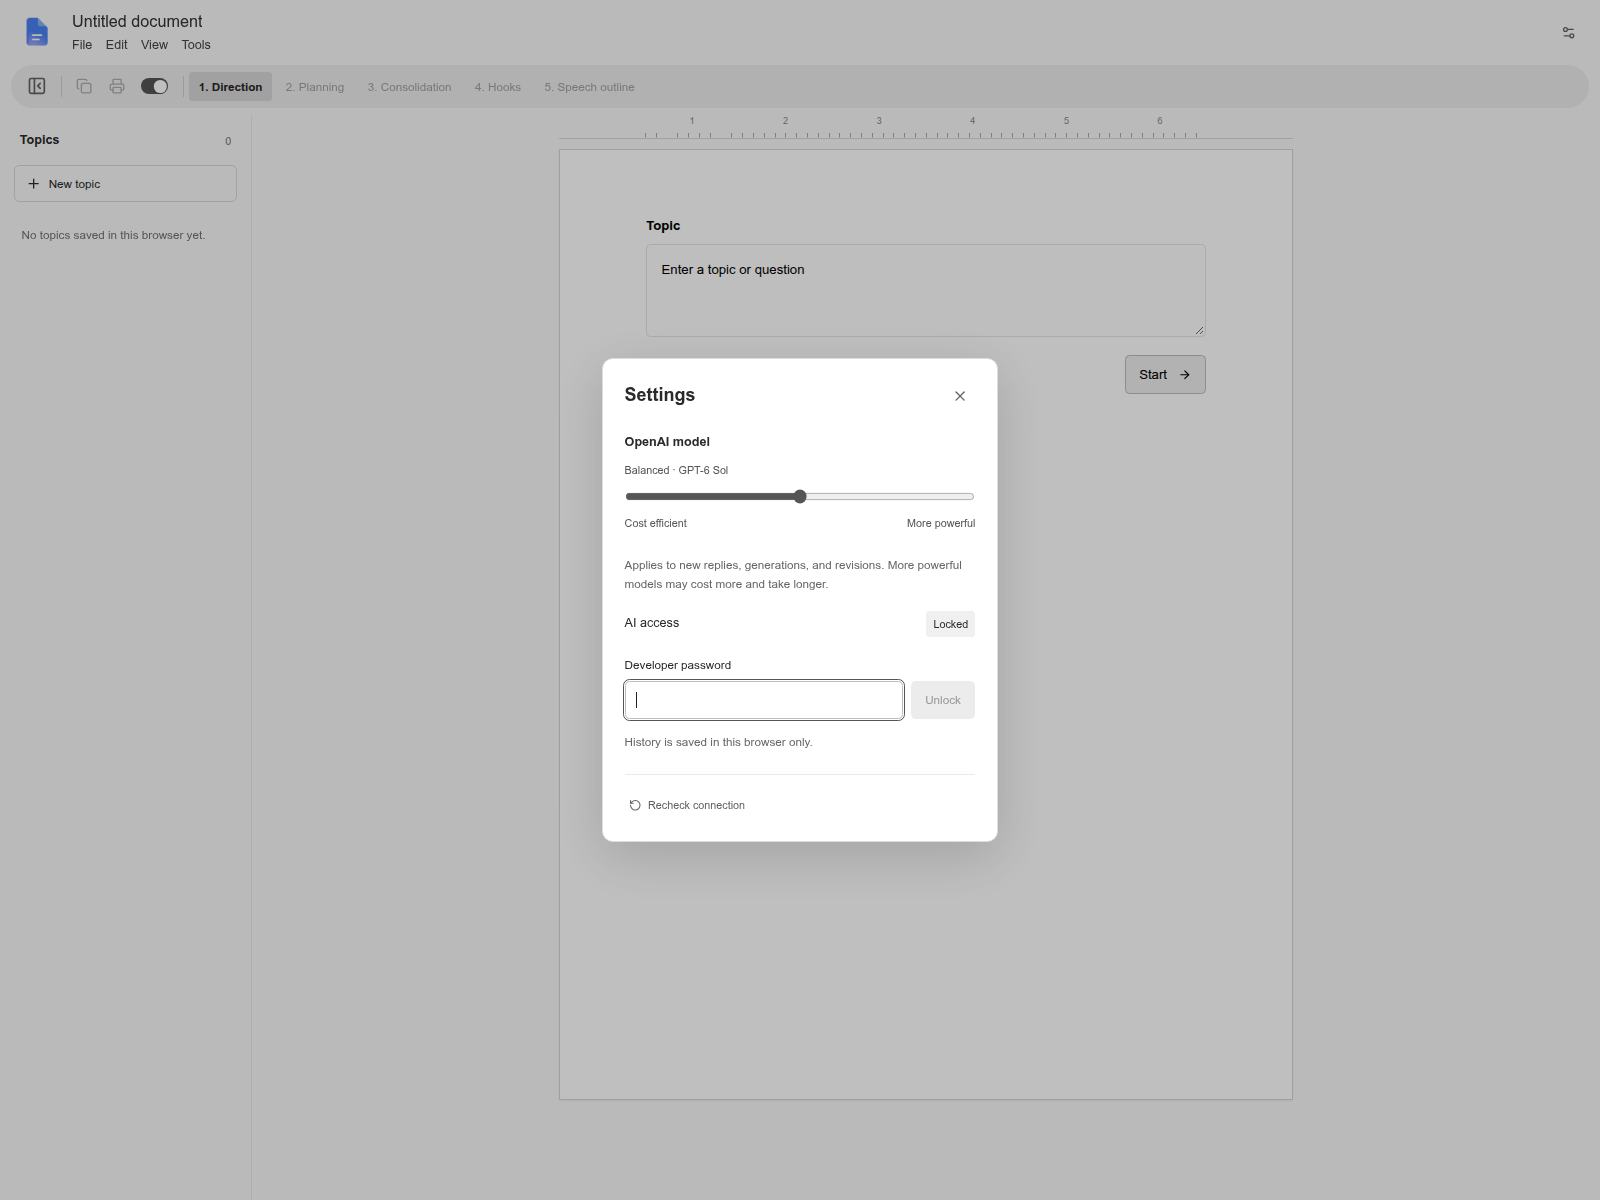Click the Recheck connection refresh icon
This screenshot has width=1600, height=1200.
635,805
